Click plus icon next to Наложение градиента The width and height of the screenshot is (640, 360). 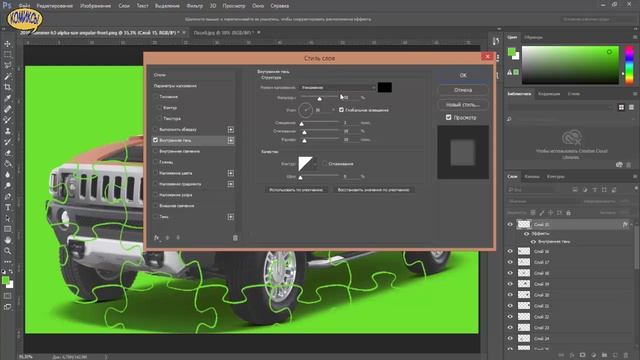(x=231, y=184)
